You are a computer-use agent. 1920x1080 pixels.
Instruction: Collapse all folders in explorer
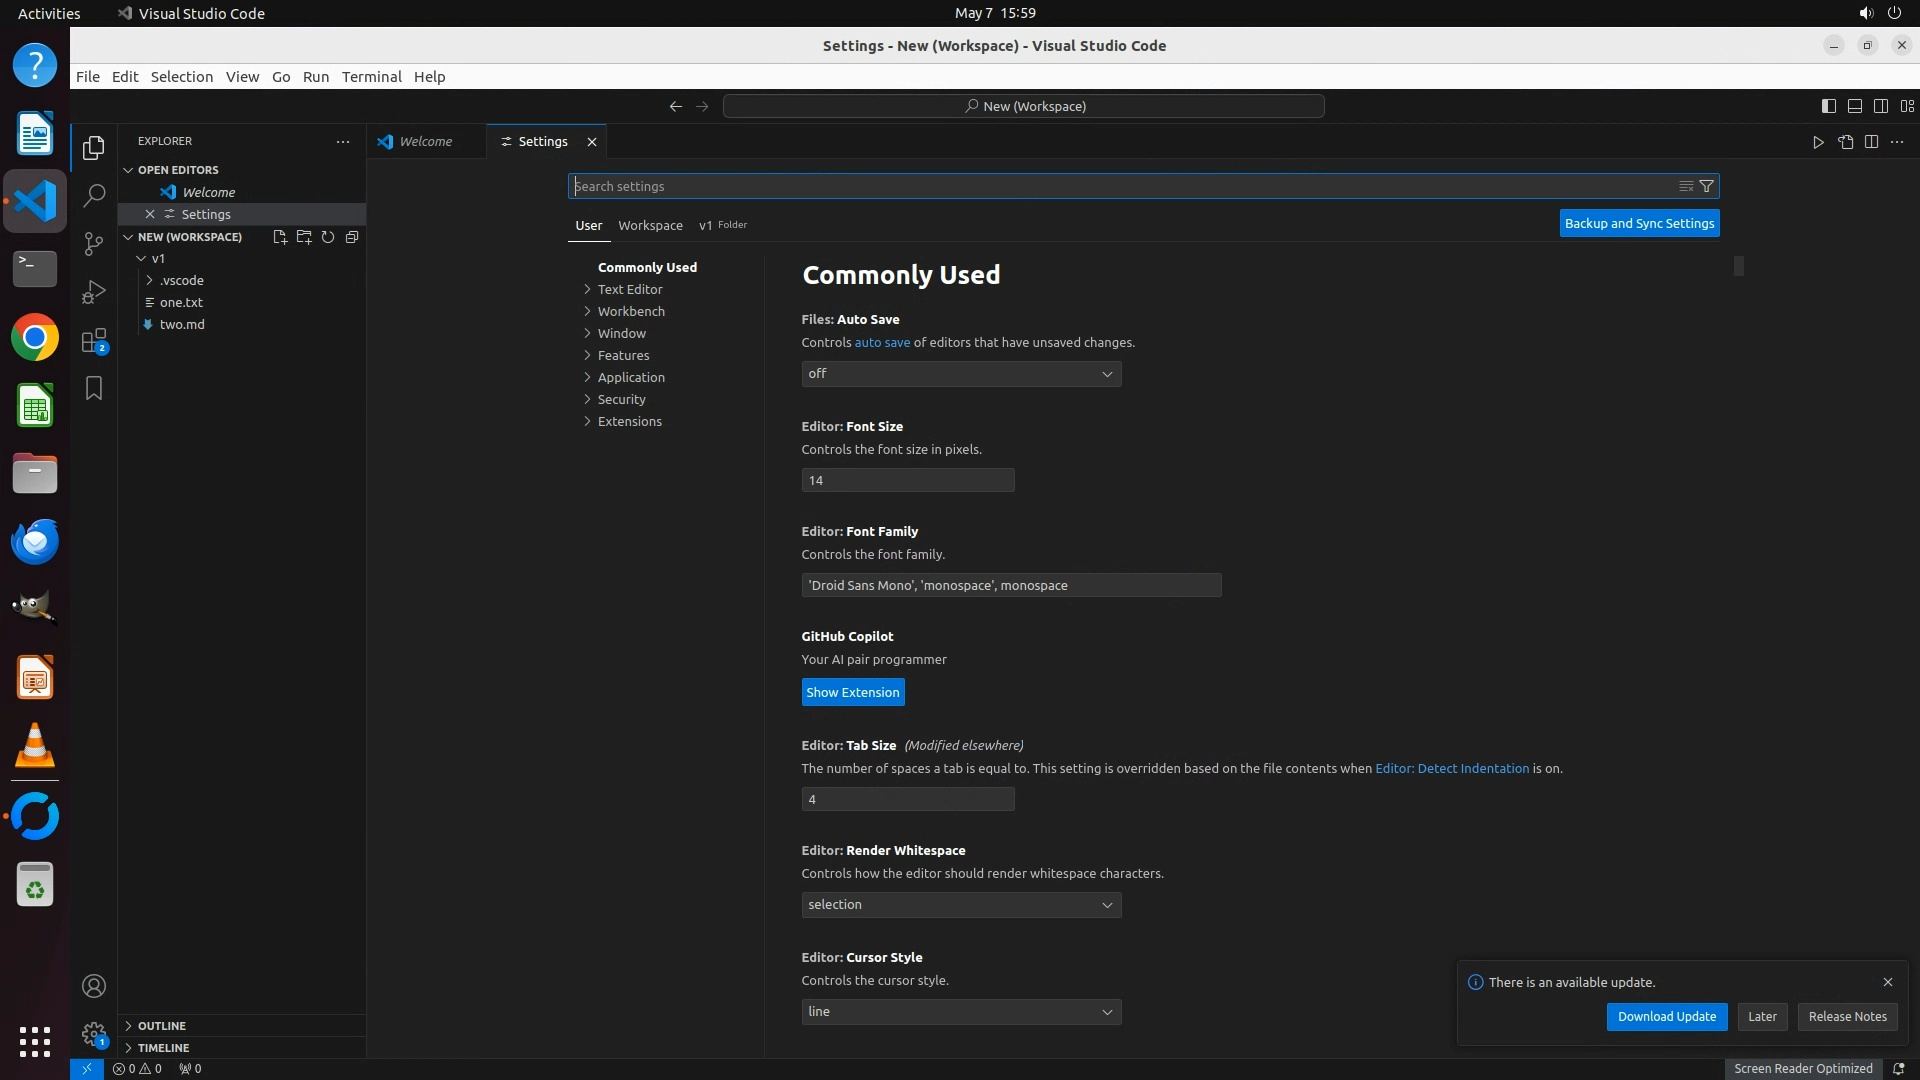(x=352, y=237)
